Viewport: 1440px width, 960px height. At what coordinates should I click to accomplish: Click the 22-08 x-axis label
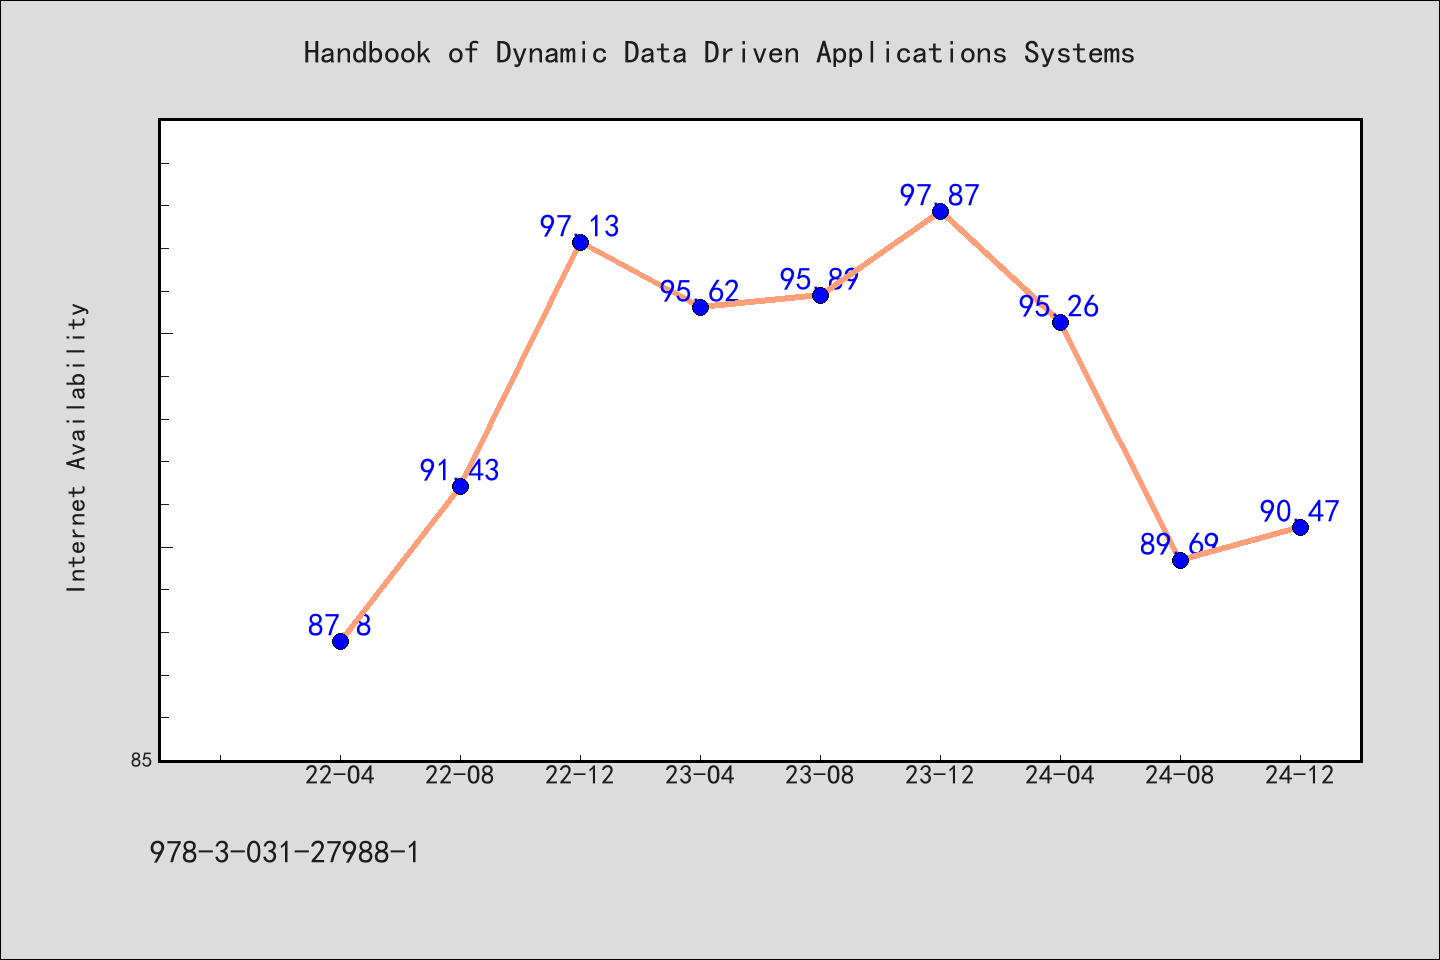click(460, 776)
